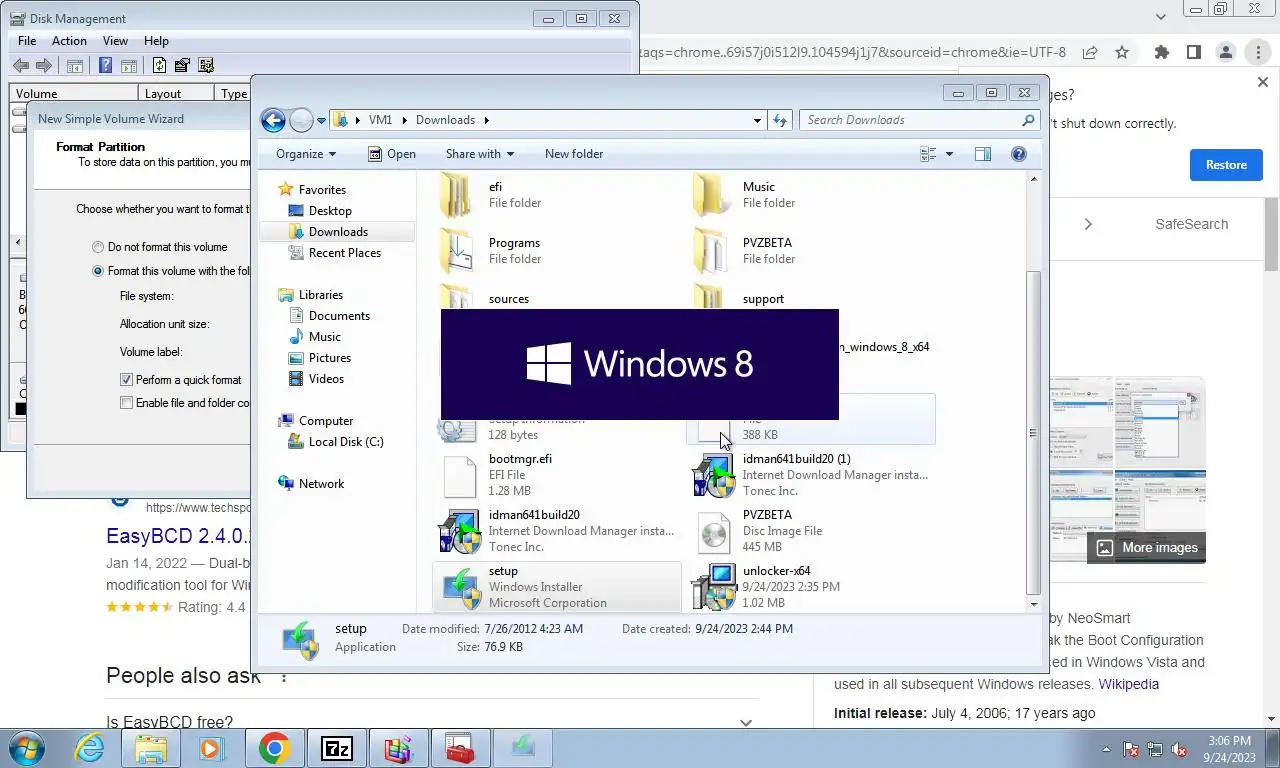Select Recent Places in navigation pane
Viewport: 1280px width, 768px height.
pos(344,253)
